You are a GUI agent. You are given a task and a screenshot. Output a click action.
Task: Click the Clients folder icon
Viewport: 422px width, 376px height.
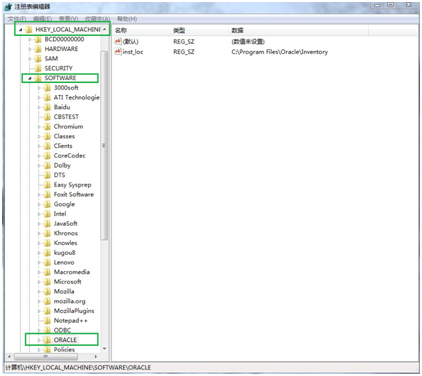[47, 146]
